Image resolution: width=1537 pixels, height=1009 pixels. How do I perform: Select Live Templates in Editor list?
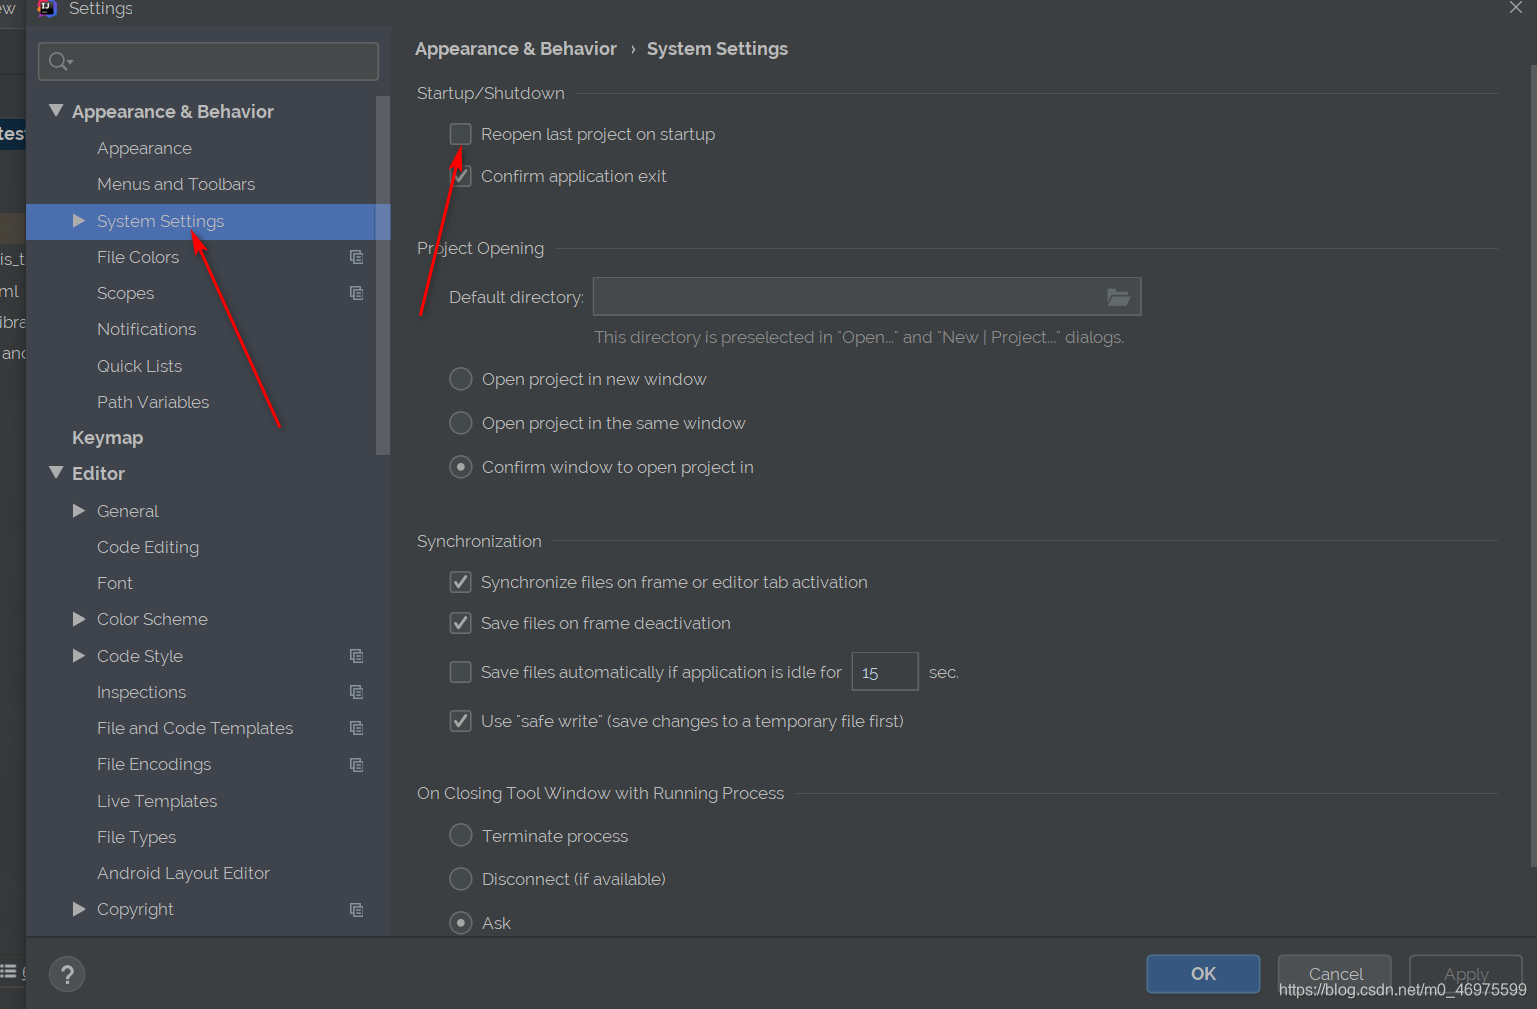(157, 801)
